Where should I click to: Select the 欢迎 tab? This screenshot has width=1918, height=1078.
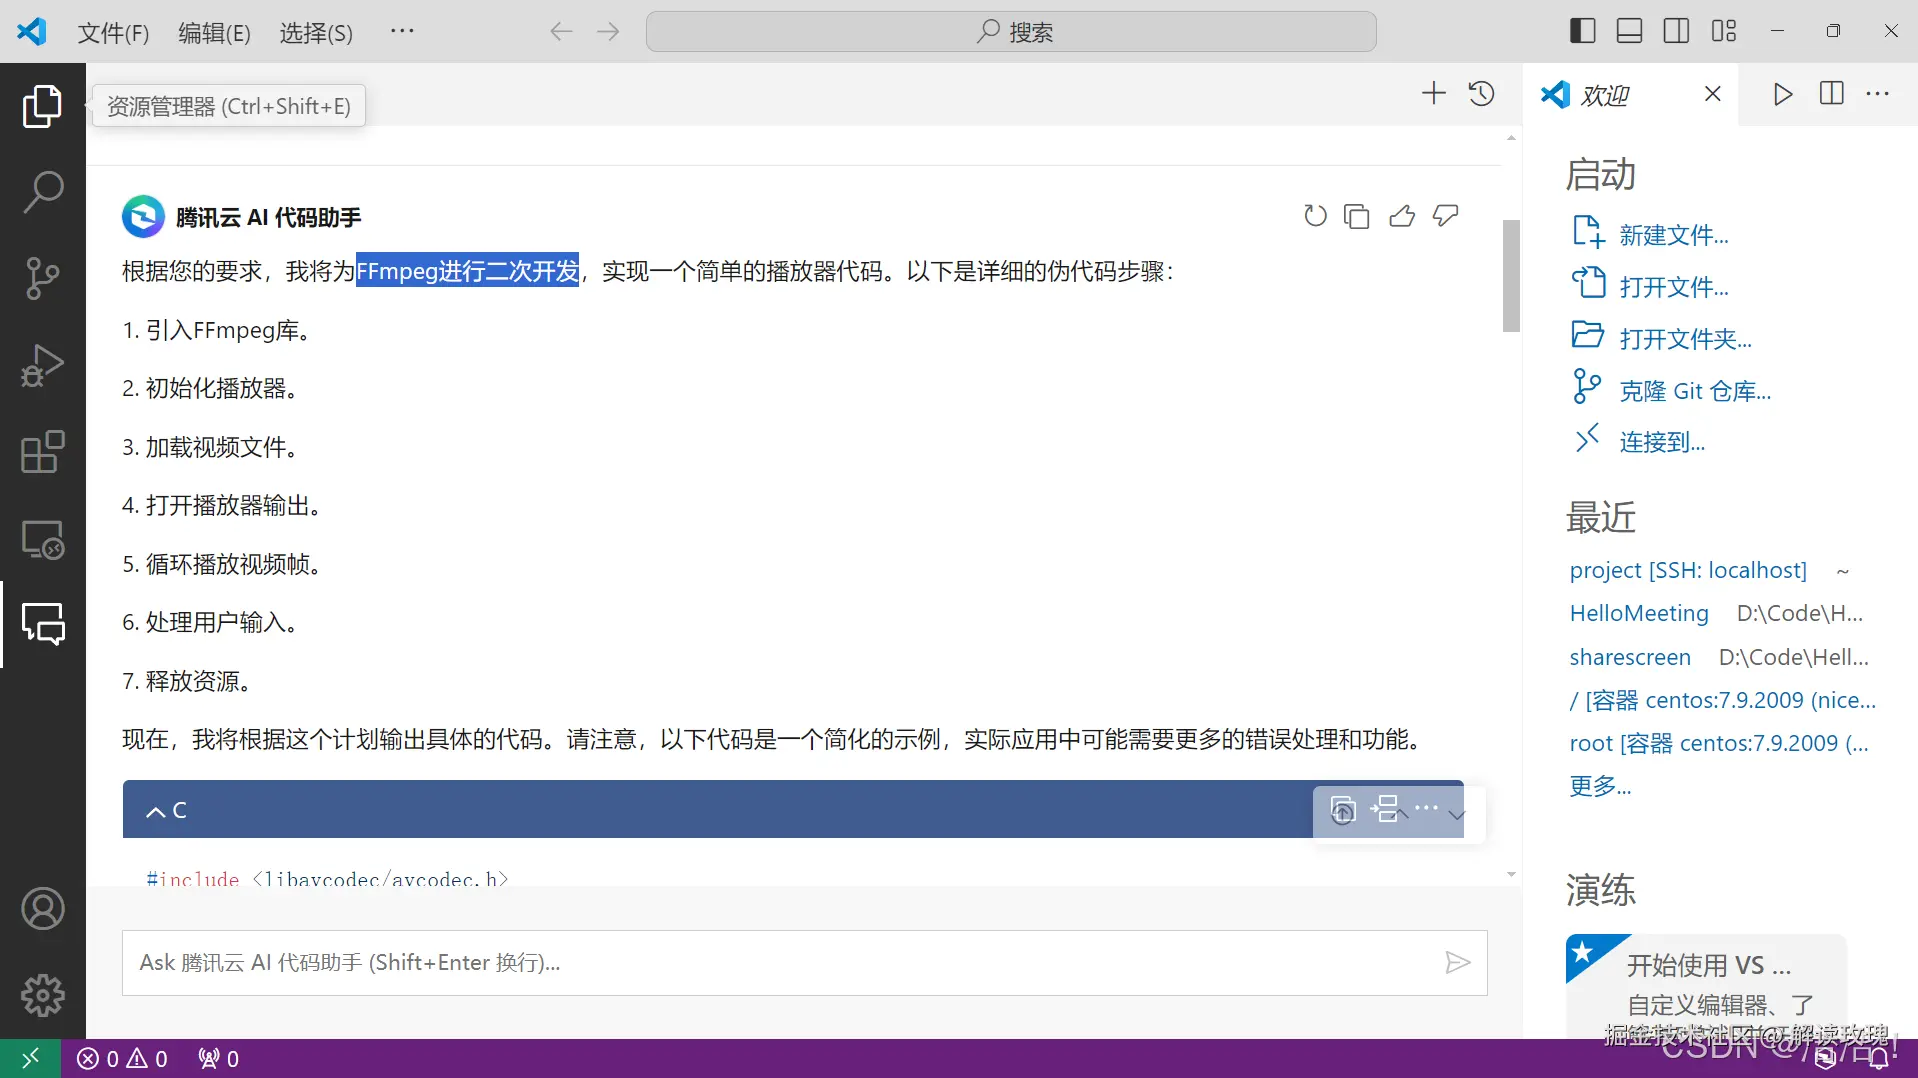click(1631, 94)
